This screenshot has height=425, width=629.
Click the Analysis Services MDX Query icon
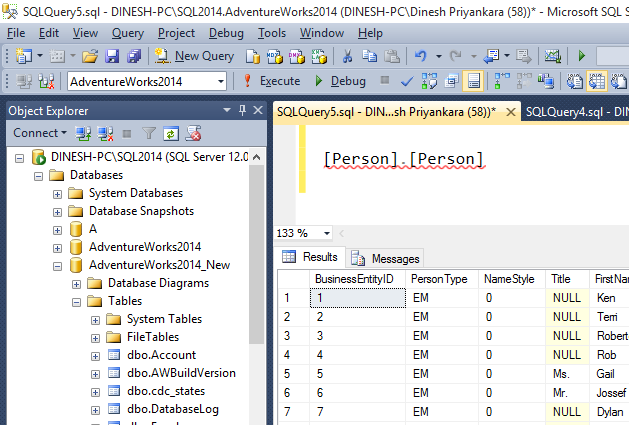[275, 56]
